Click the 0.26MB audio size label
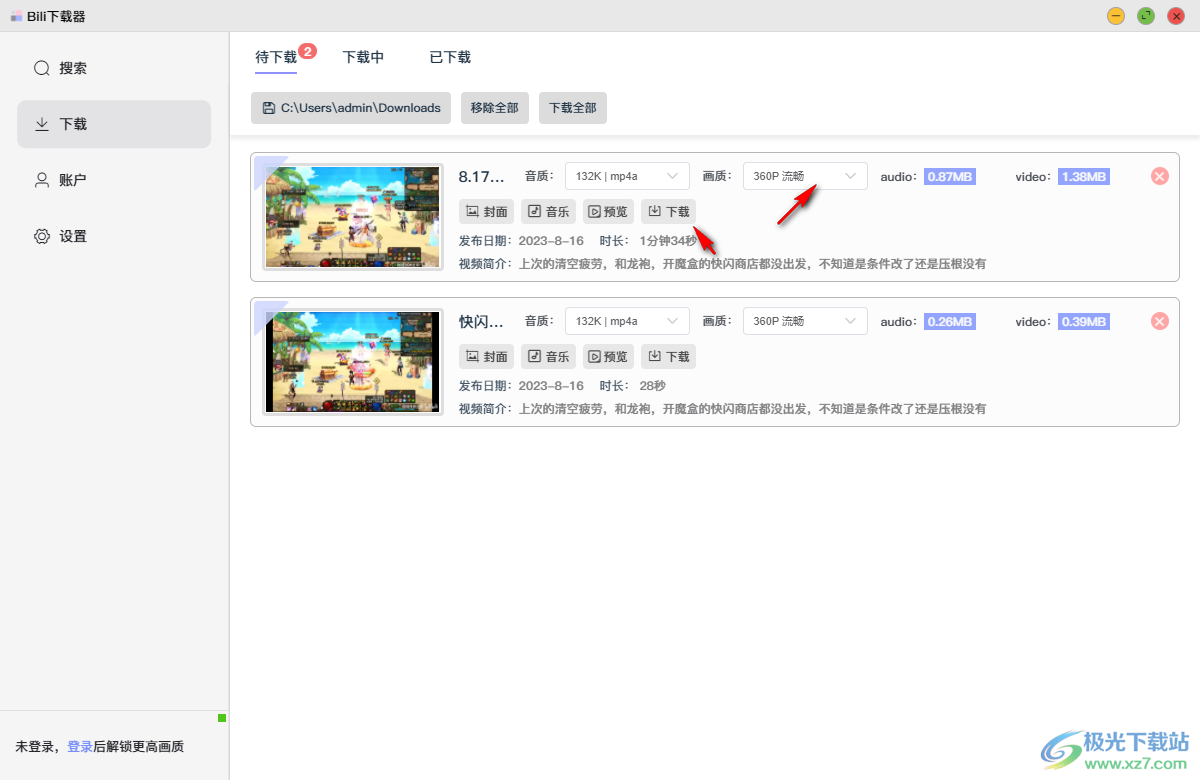Screen dimensions: 1200x780 (949, 321)
